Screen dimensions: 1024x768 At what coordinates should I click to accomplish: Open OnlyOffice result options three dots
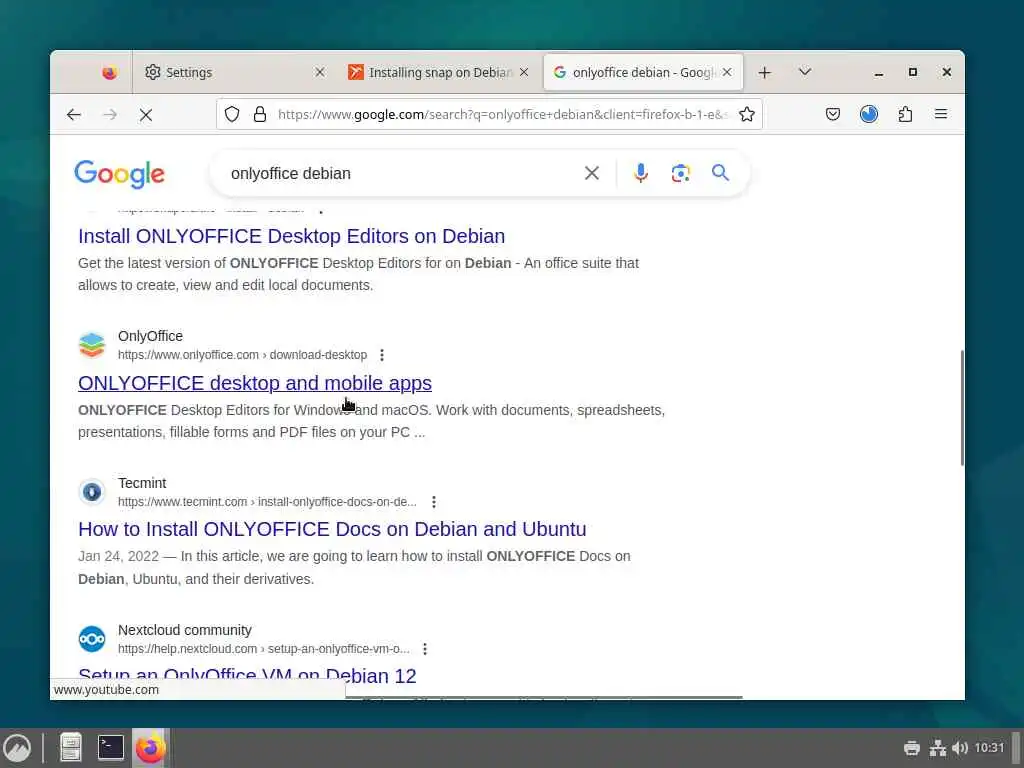382,355
